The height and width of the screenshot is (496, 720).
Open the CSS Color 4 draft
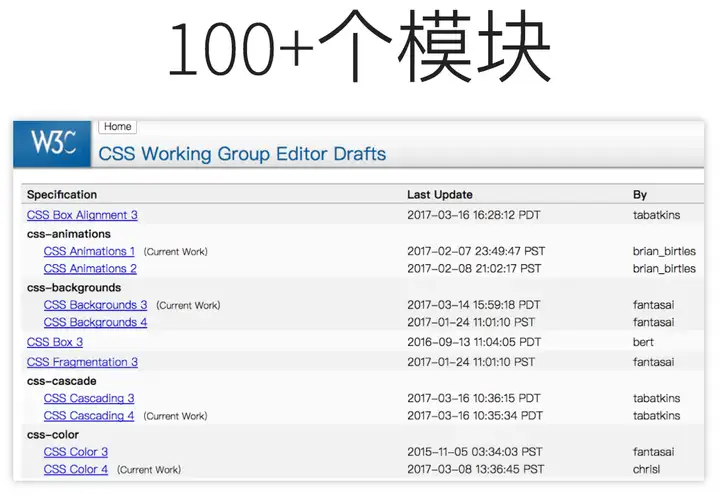76,469
